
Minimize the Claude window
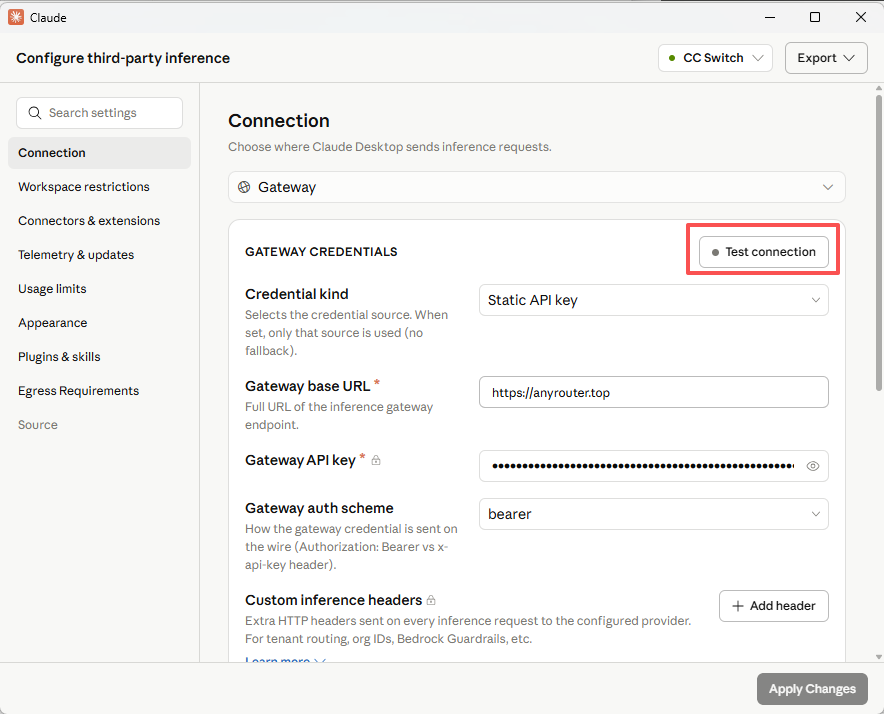770,17
